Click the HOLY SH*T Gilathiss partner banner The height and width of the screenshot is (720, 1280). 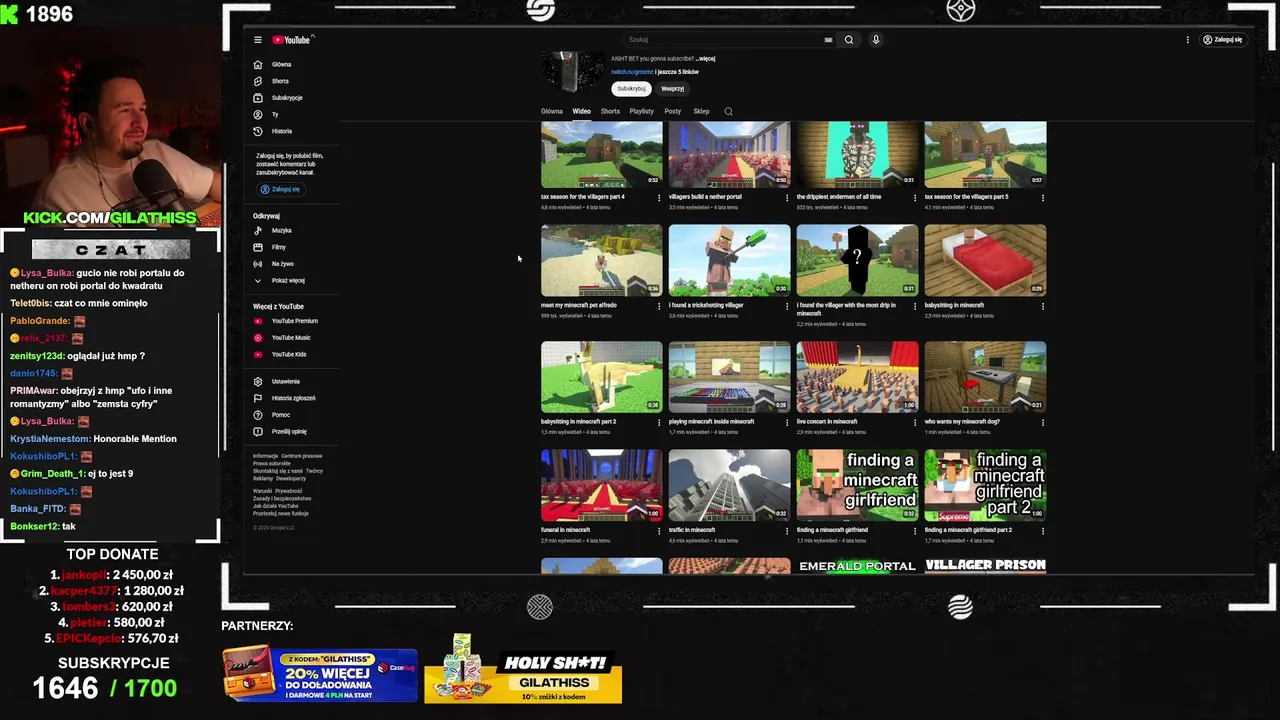coord(523,671)
